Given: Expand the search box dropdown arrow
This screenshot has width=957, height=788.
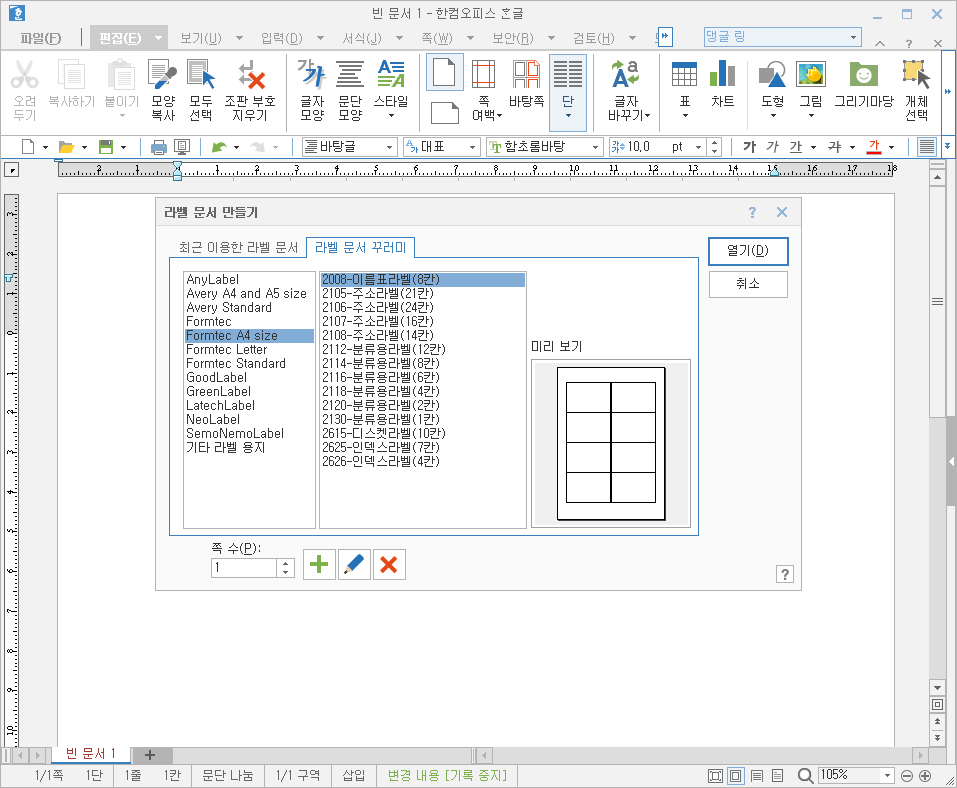Looking at the screenshot, I should 853,37.
